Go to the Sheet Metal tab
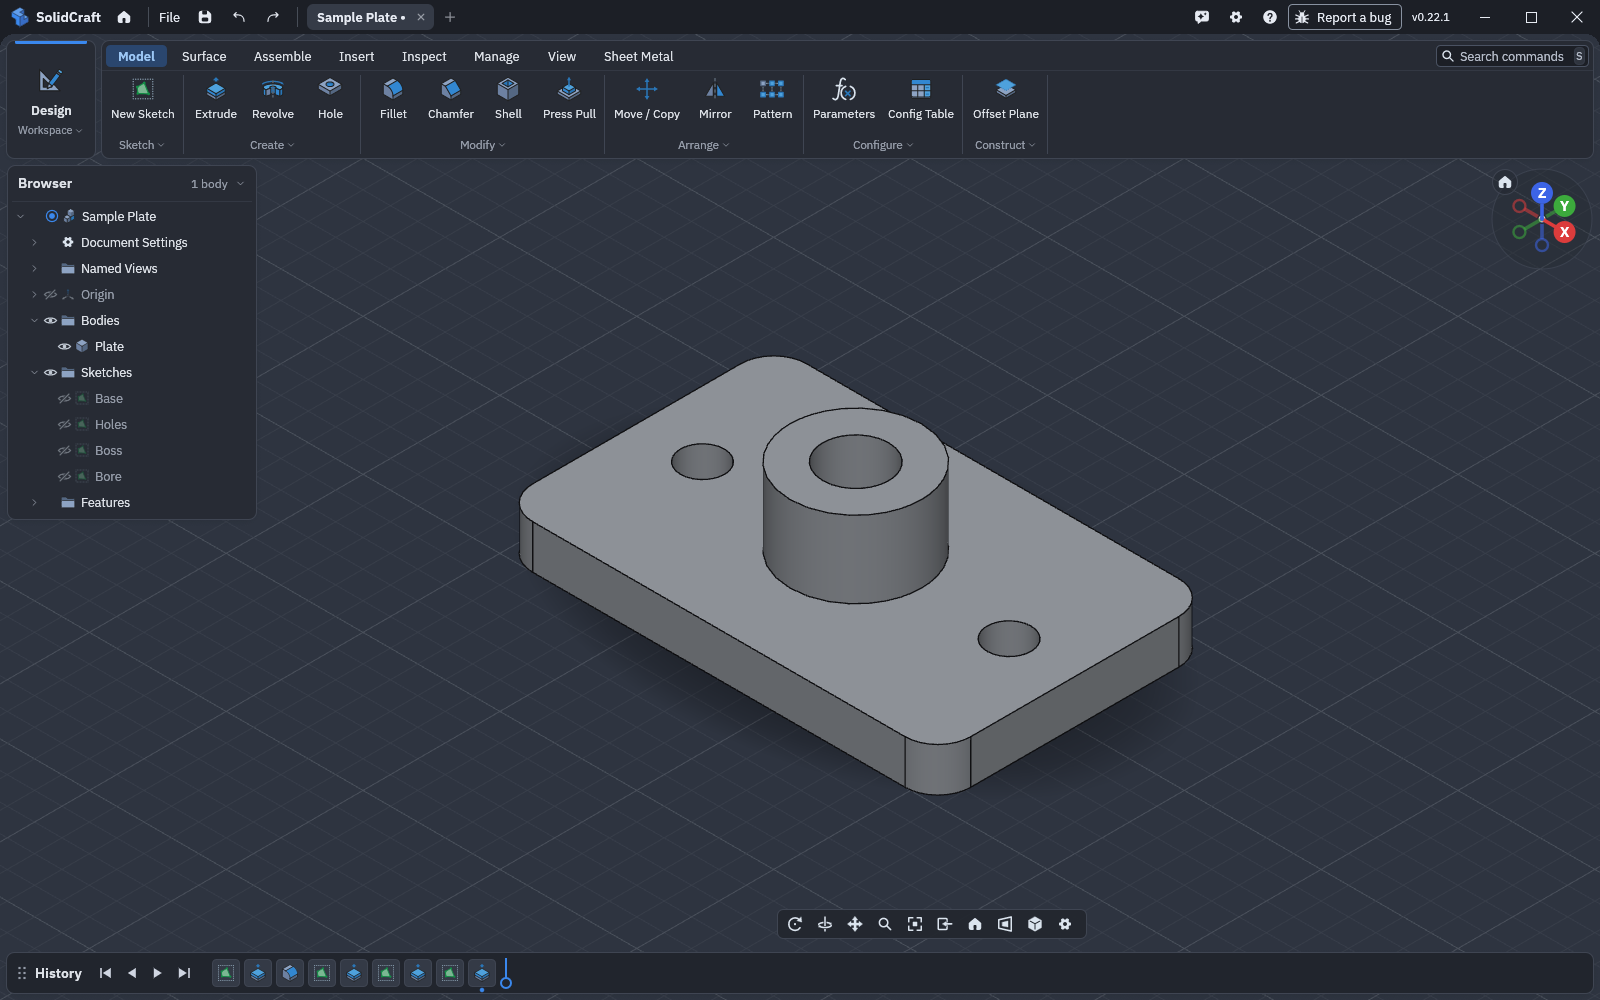Image resolution: width=1600 pixels, height=1000 pixels. click(638, 57)
